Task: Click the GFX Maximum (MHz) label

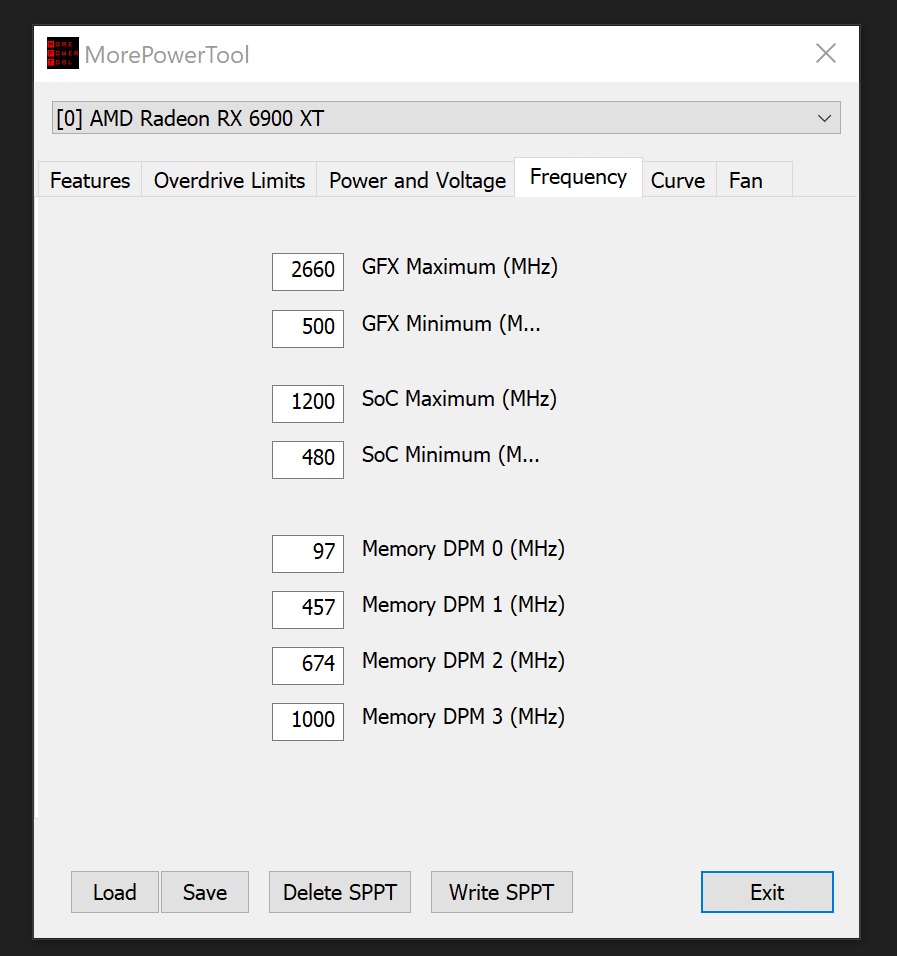Action: pyautogui.click(x=460, y=267)
